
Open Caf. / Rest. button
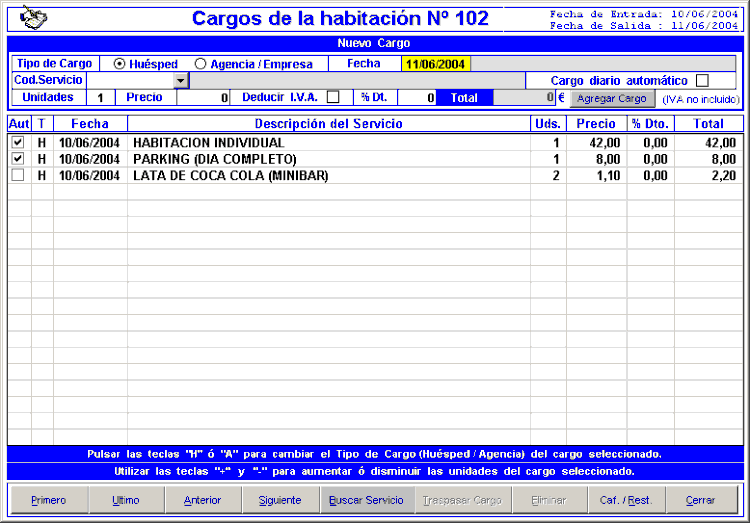626,500
